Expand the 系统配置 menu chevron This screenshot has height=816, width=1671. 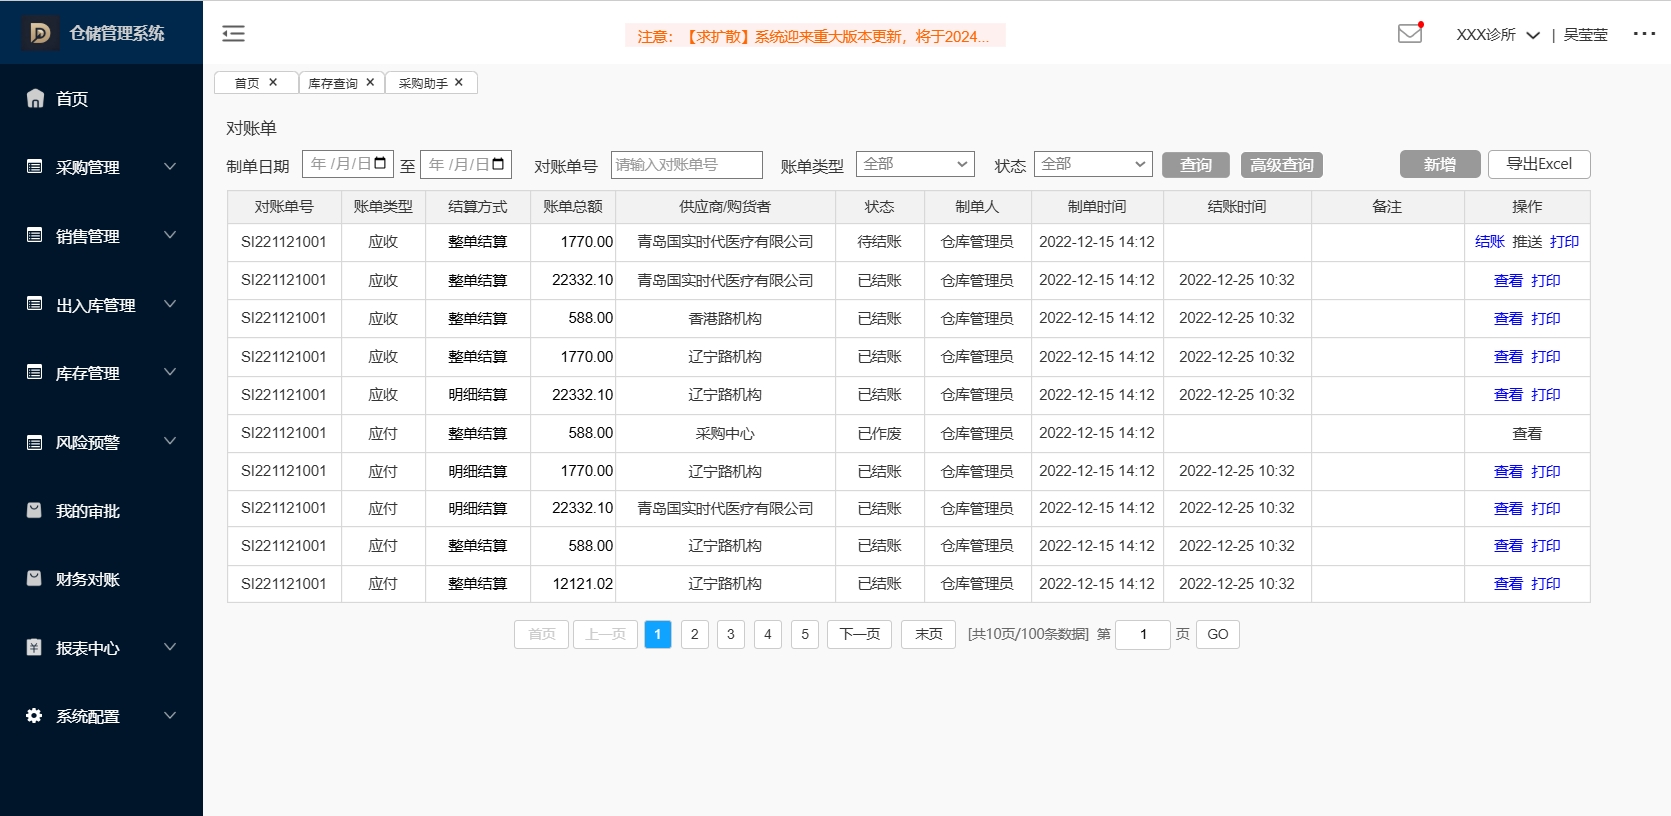pos(170,715)
